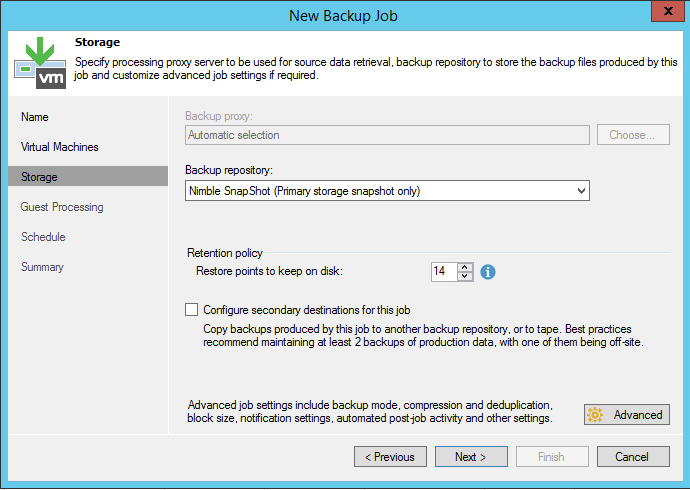The image size is (690, 490).
Task: Click the Previous button
Action: coord(390,457)
